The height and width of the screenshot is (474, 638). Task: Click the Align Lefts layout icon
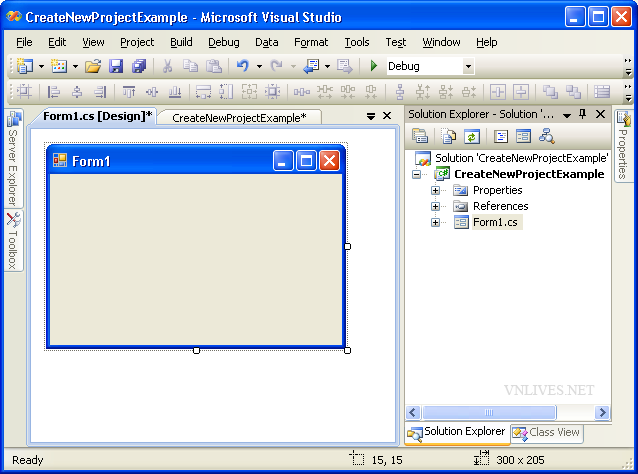(53, 92)
